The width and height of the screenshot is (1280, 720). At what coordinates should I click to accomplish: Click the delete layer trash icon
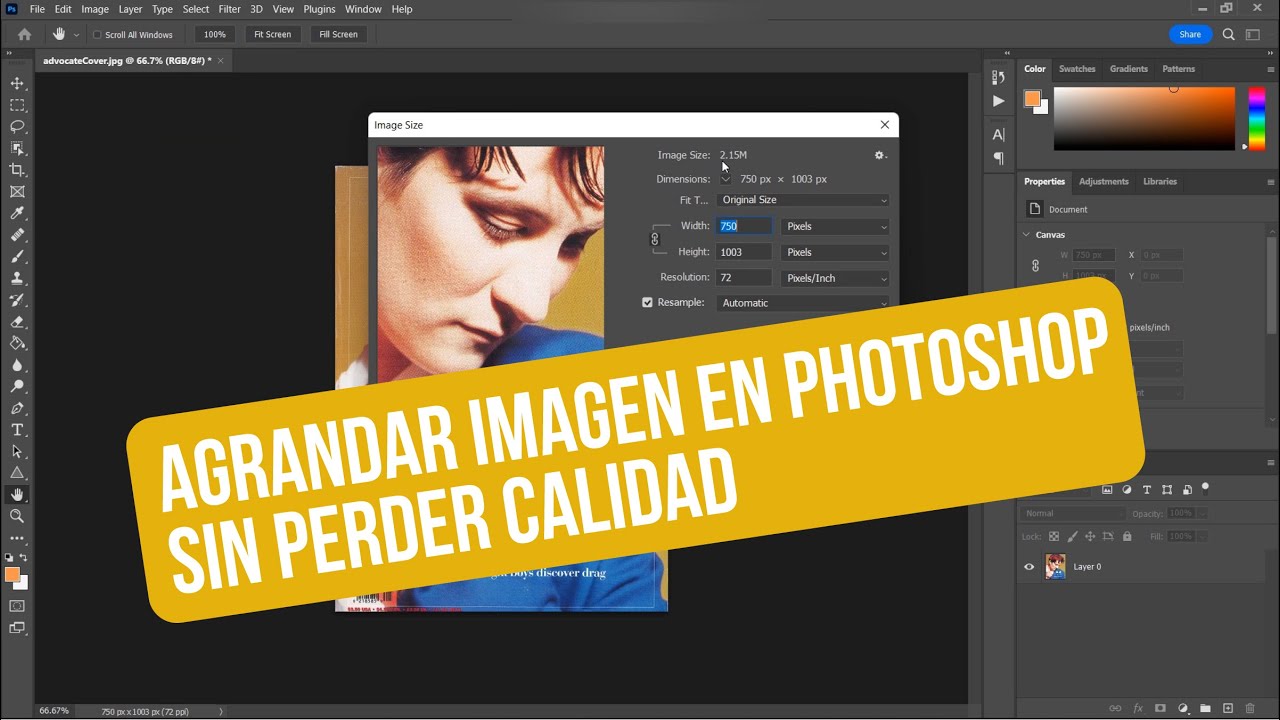click(1250, 708)
